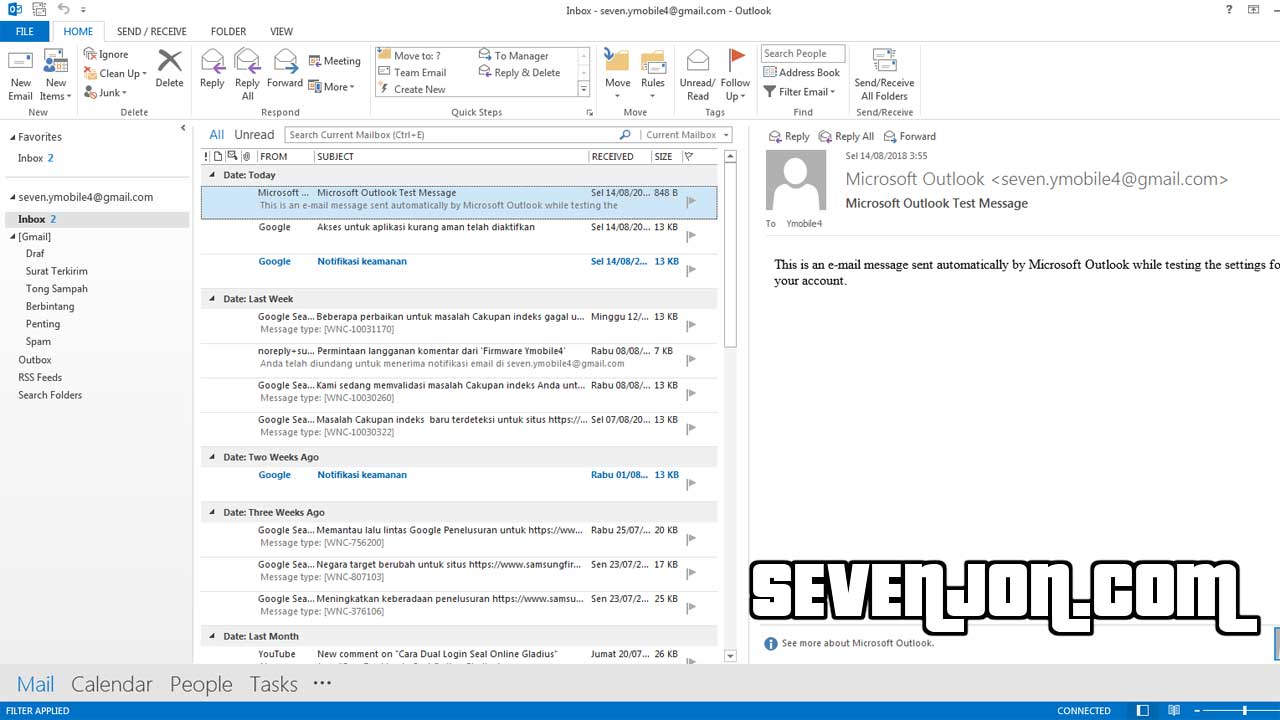Flag the Microsoft Outlook Test Message

(x=691, y=201)
